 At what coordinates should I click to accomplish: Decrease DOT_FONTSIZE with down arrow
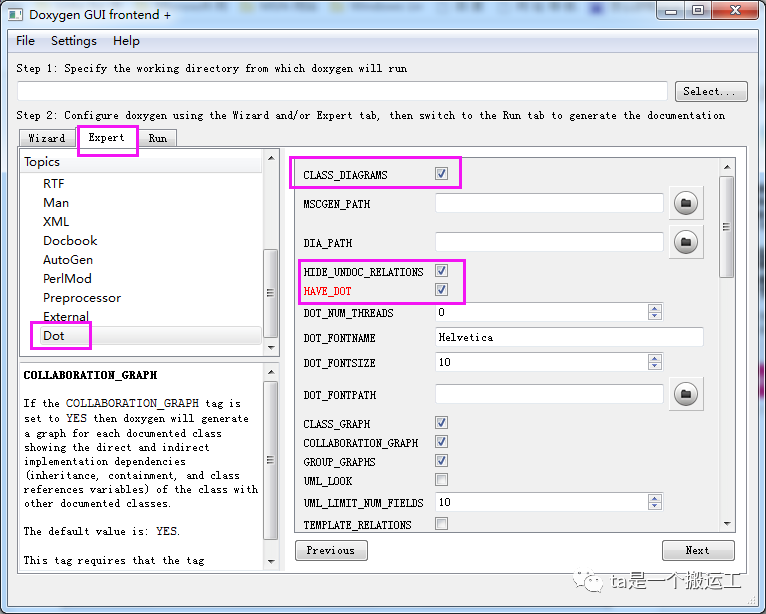click(x=655, y=366)
